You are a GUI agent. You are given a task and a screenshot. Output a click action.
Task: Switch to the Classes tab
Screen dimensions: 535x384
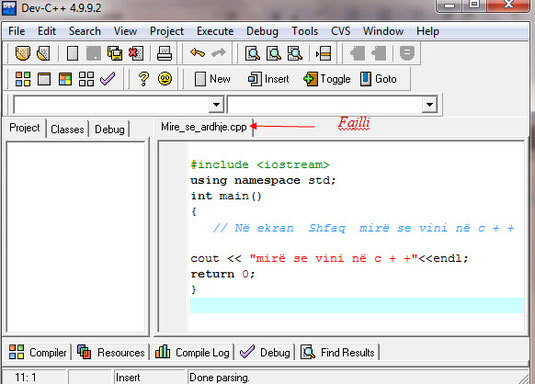[x=67, y=129]
